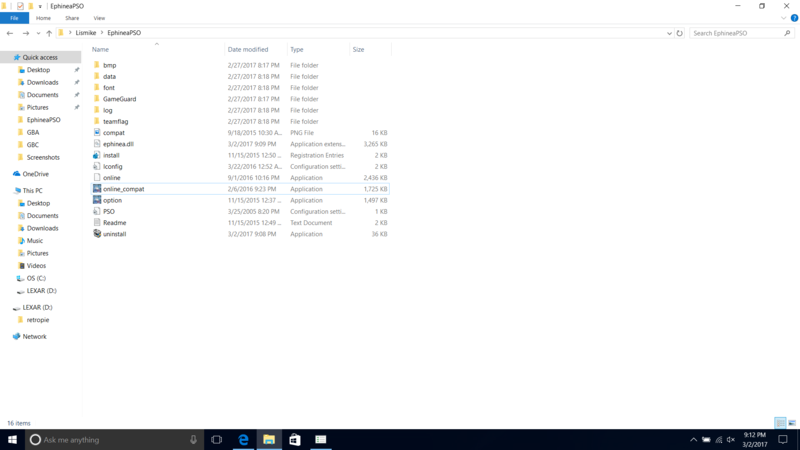Expand the address bar history dropdown

point(669,33)
